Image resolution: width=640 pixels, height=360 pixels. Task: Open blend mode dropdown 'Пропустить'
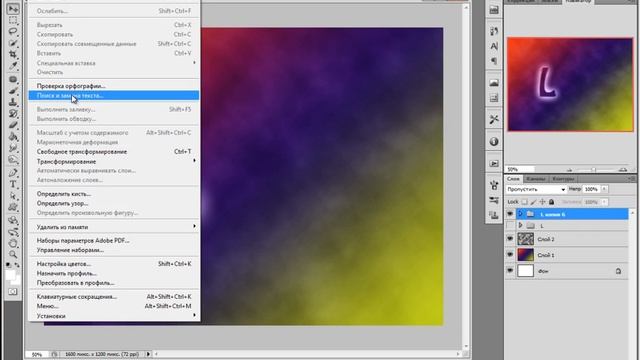536,189
